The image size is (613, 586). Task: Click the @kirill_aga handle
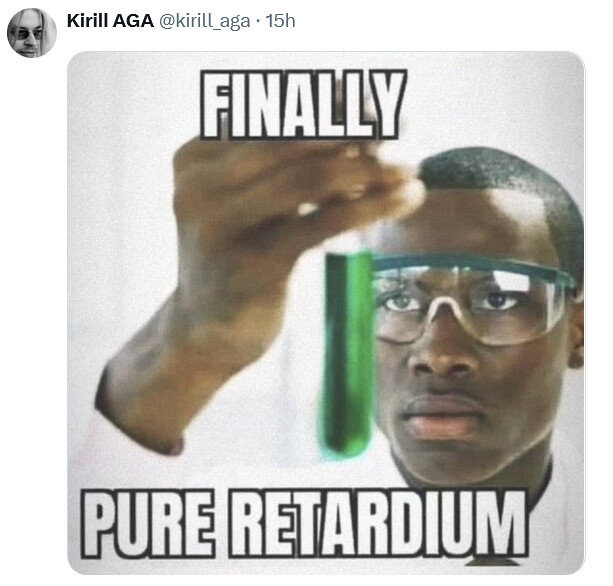coord(204,22)
